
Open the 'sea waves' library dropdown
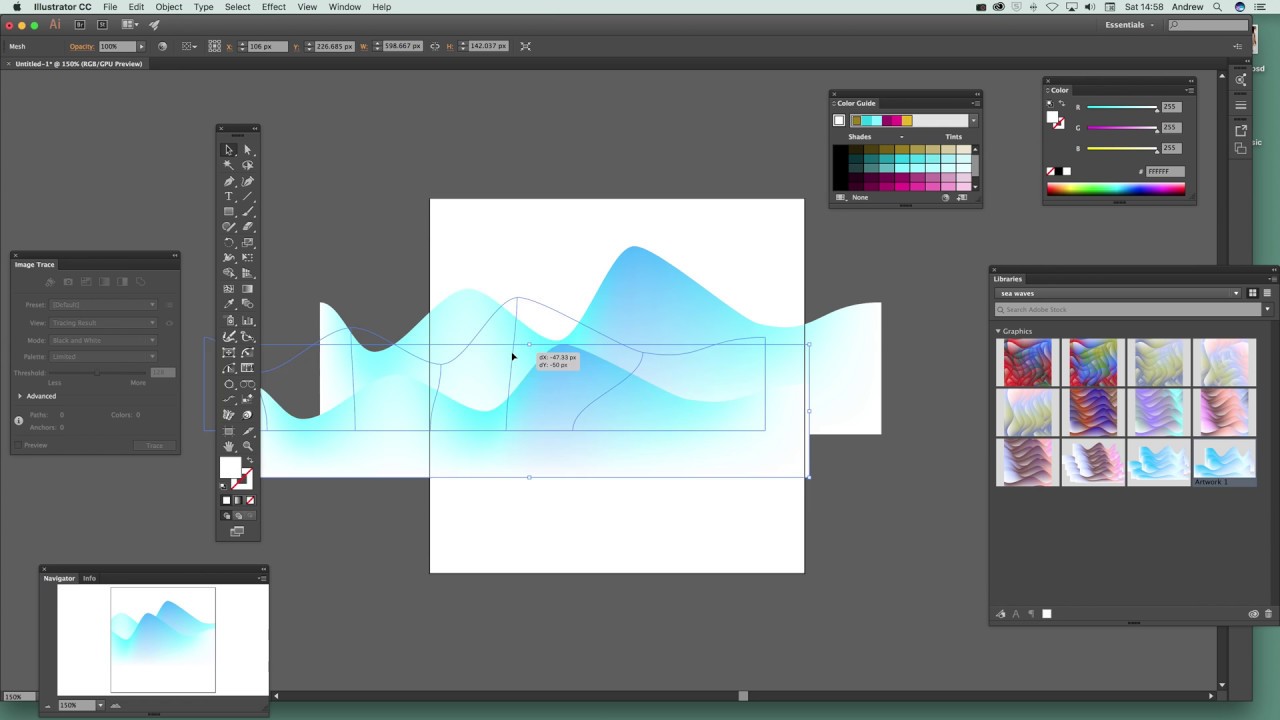tap(1118, 293)
